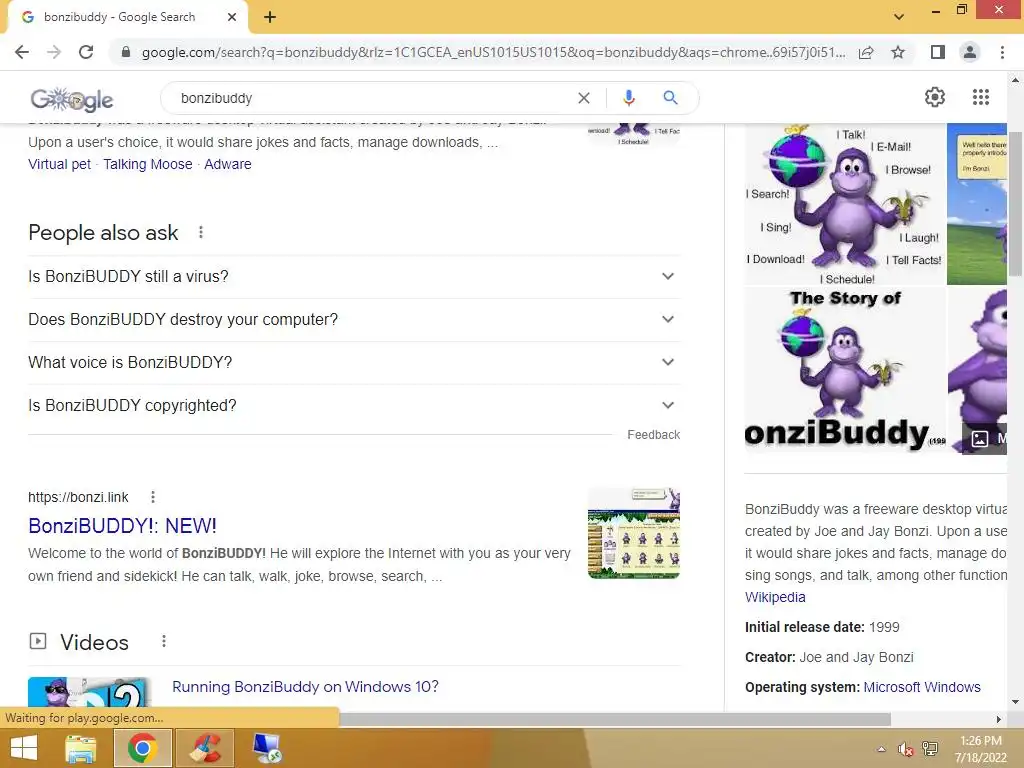
Task: Open Chrome side panel
Action: pyautogui.click(x=937, y=52)
